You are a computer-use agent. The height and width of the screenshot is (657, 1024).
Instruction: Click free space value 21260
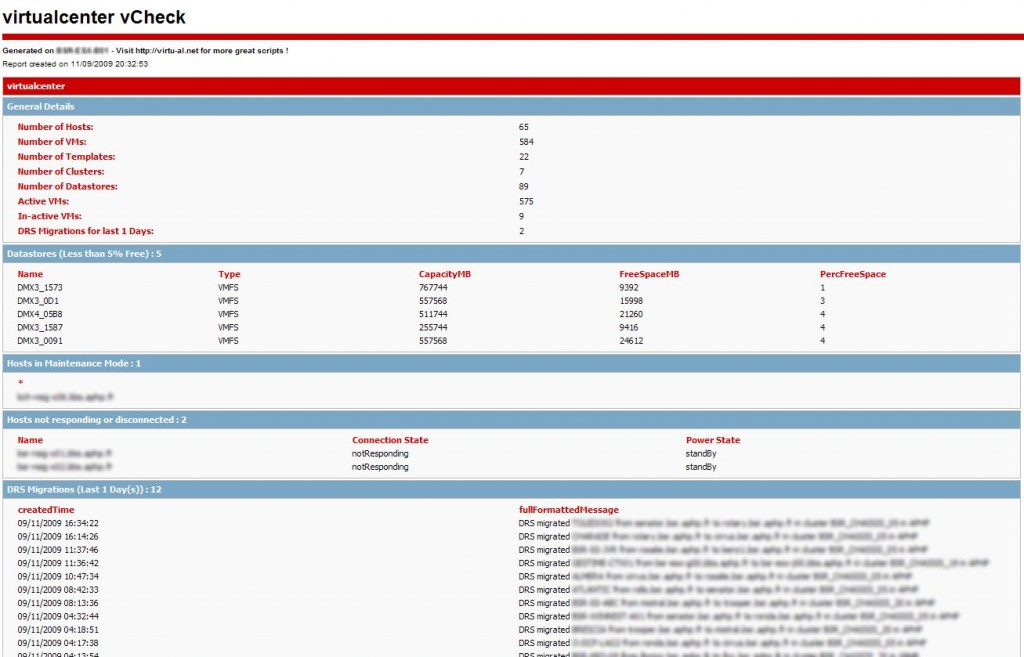pos(631,314)
